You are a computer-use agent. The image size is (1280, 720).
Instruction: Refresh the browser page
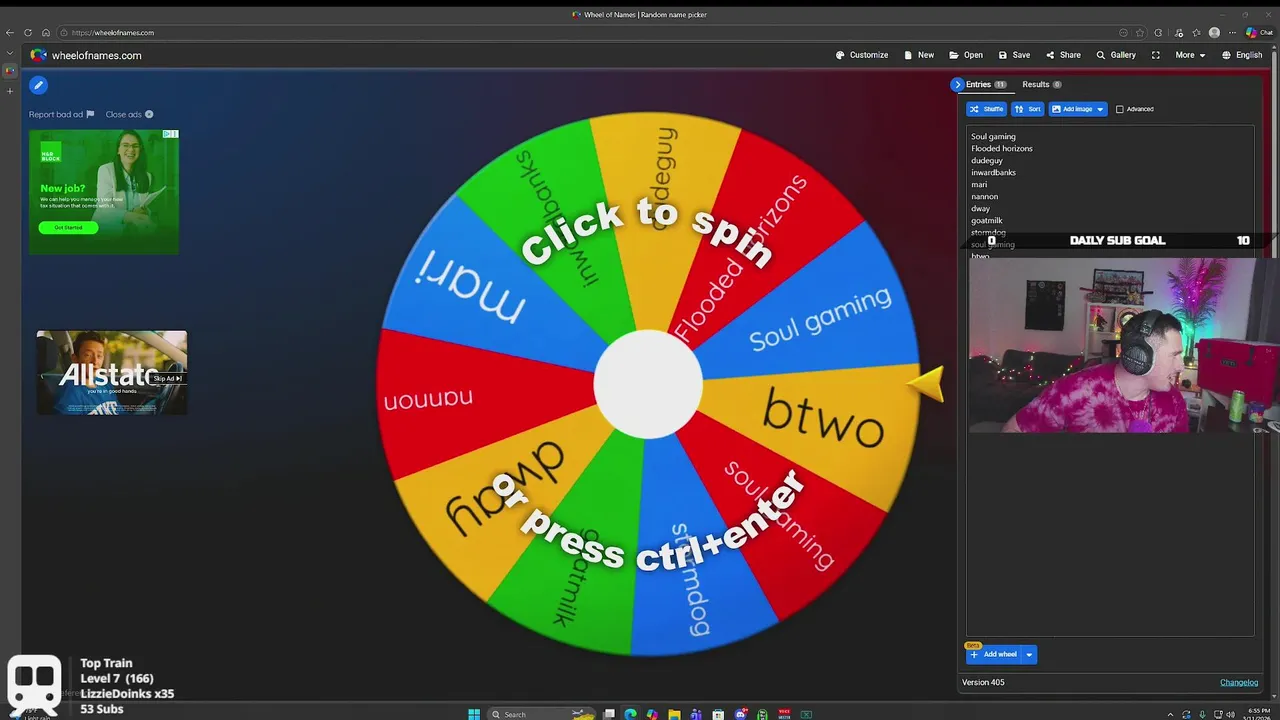(x=28, y=32)
